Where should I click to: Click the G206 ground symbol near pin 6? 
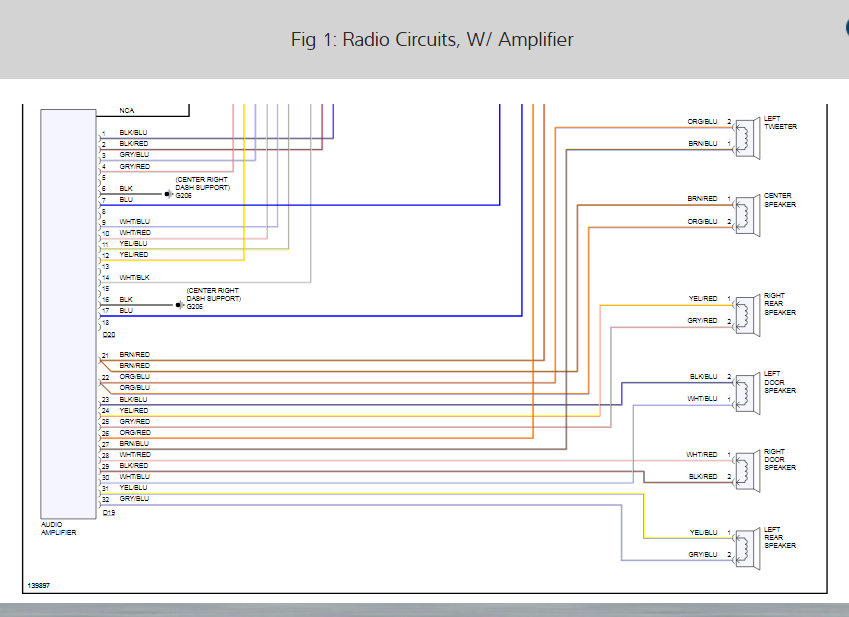pyautogui.click(x=168, y=194)
